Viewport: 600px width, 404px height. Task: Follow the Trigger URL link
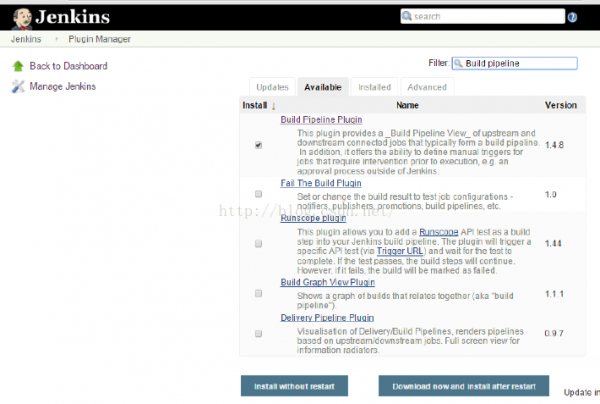pyautogui.click(x=400, y=251)
